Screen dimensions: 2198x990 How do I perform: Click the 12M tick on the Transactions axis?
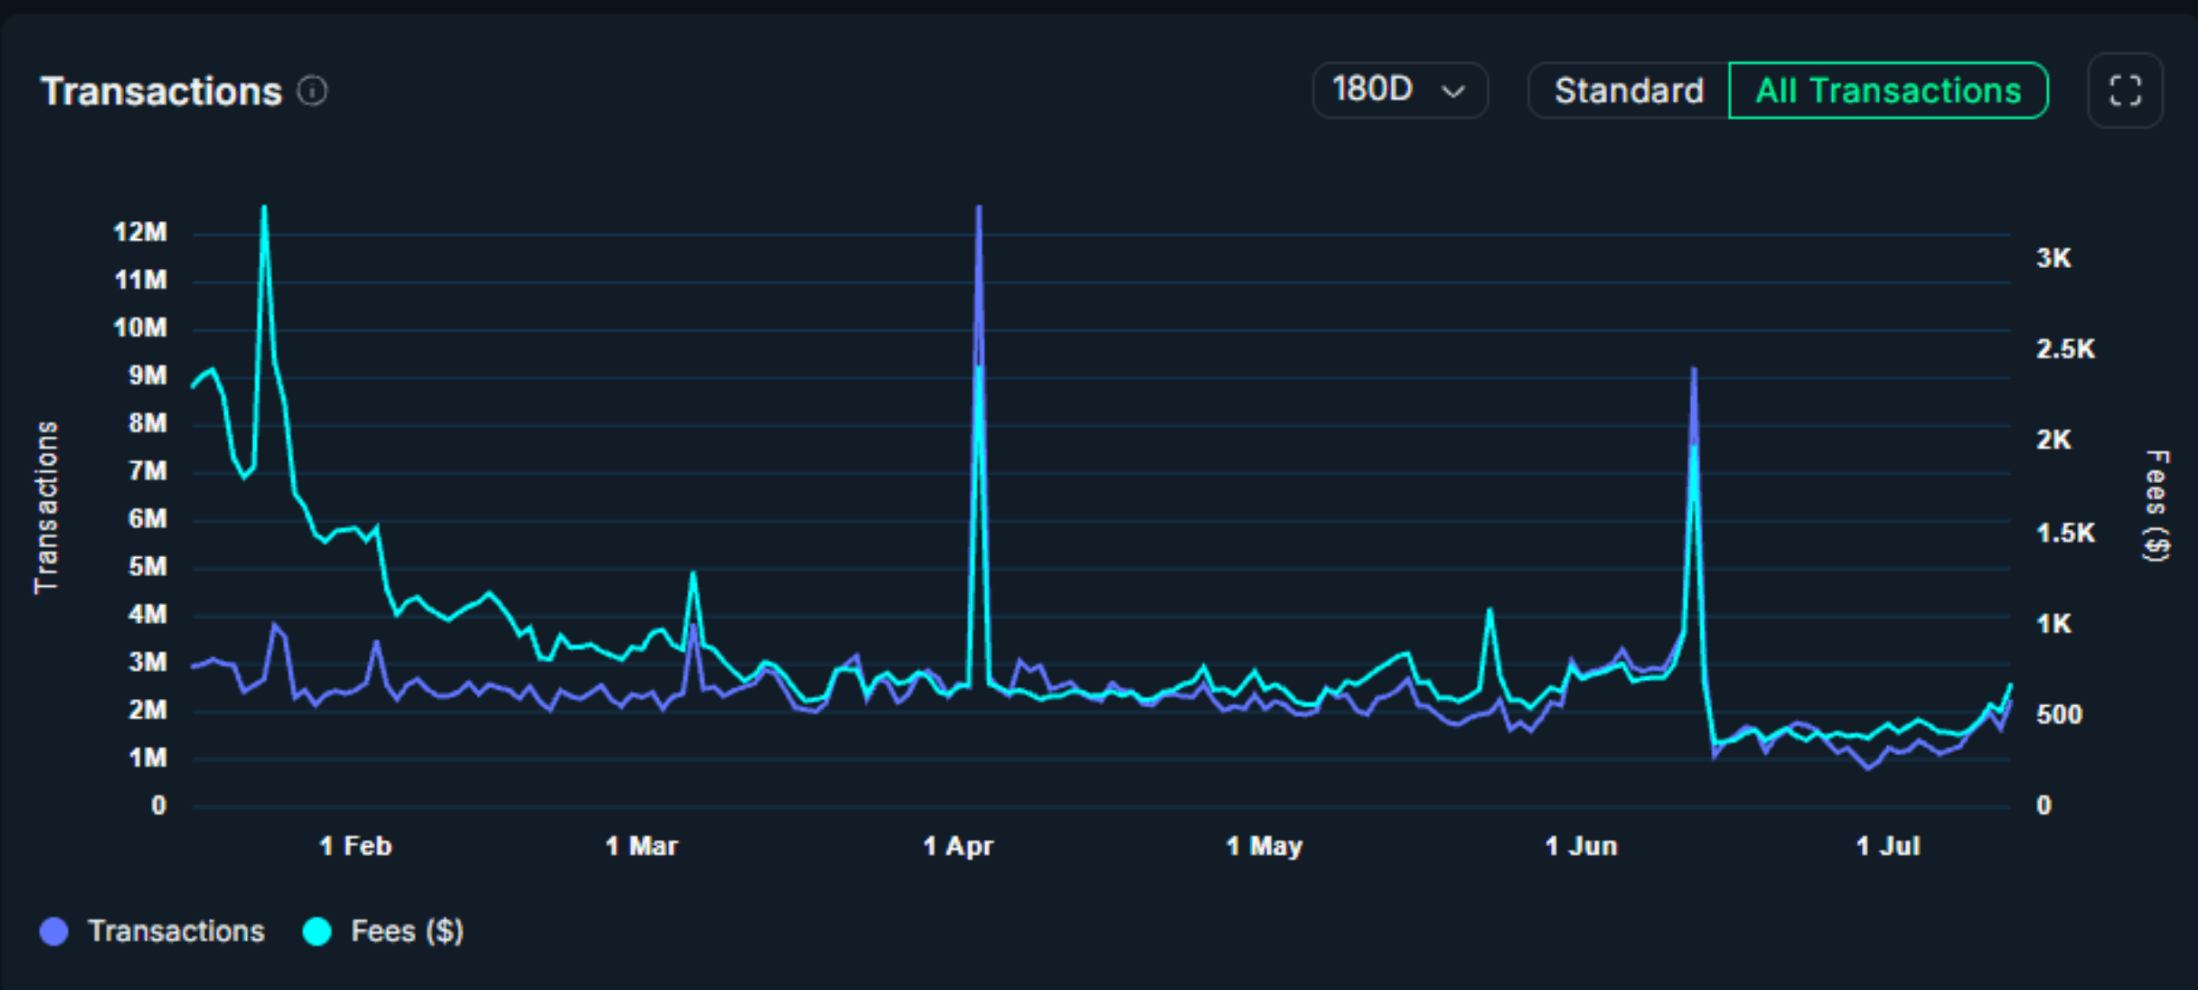pyautogui.click(x=140, y=232)
